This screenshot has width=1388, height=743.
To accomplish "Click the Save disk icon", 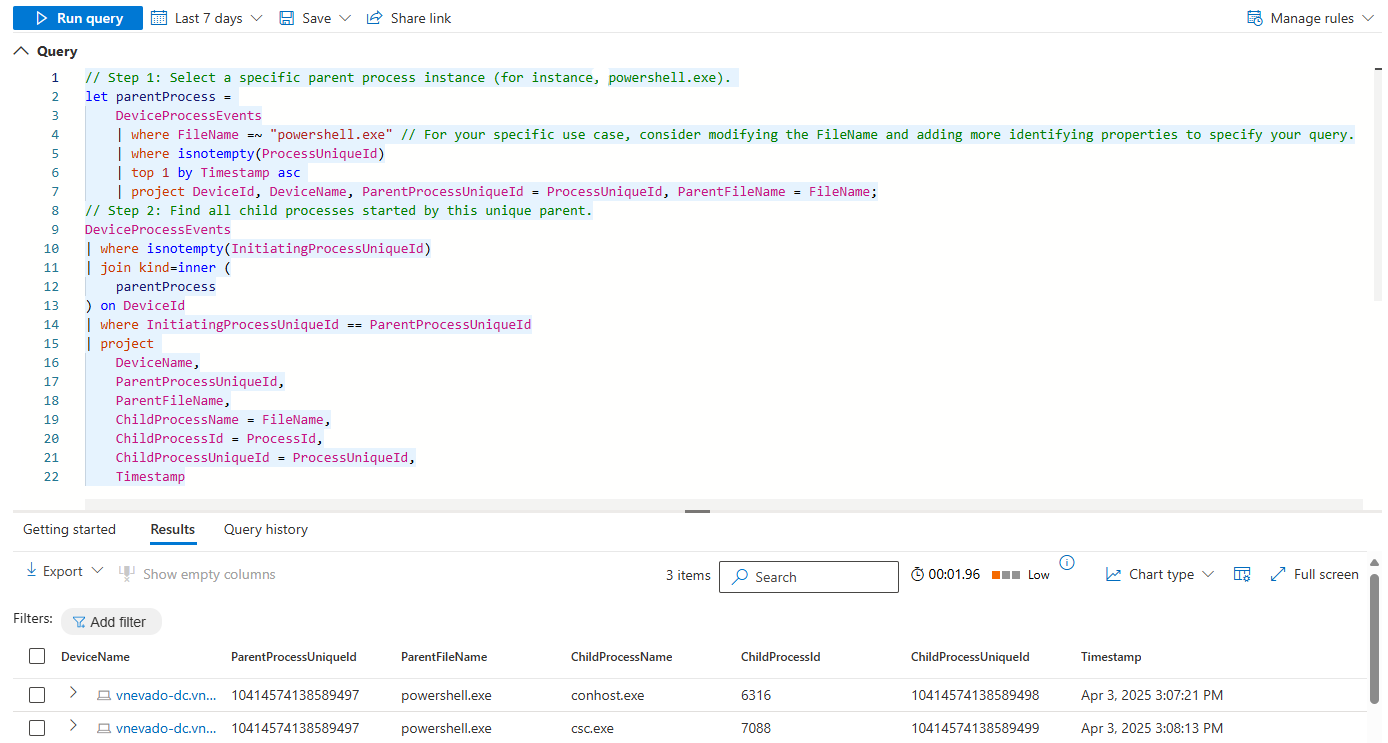I will [287, 18].
